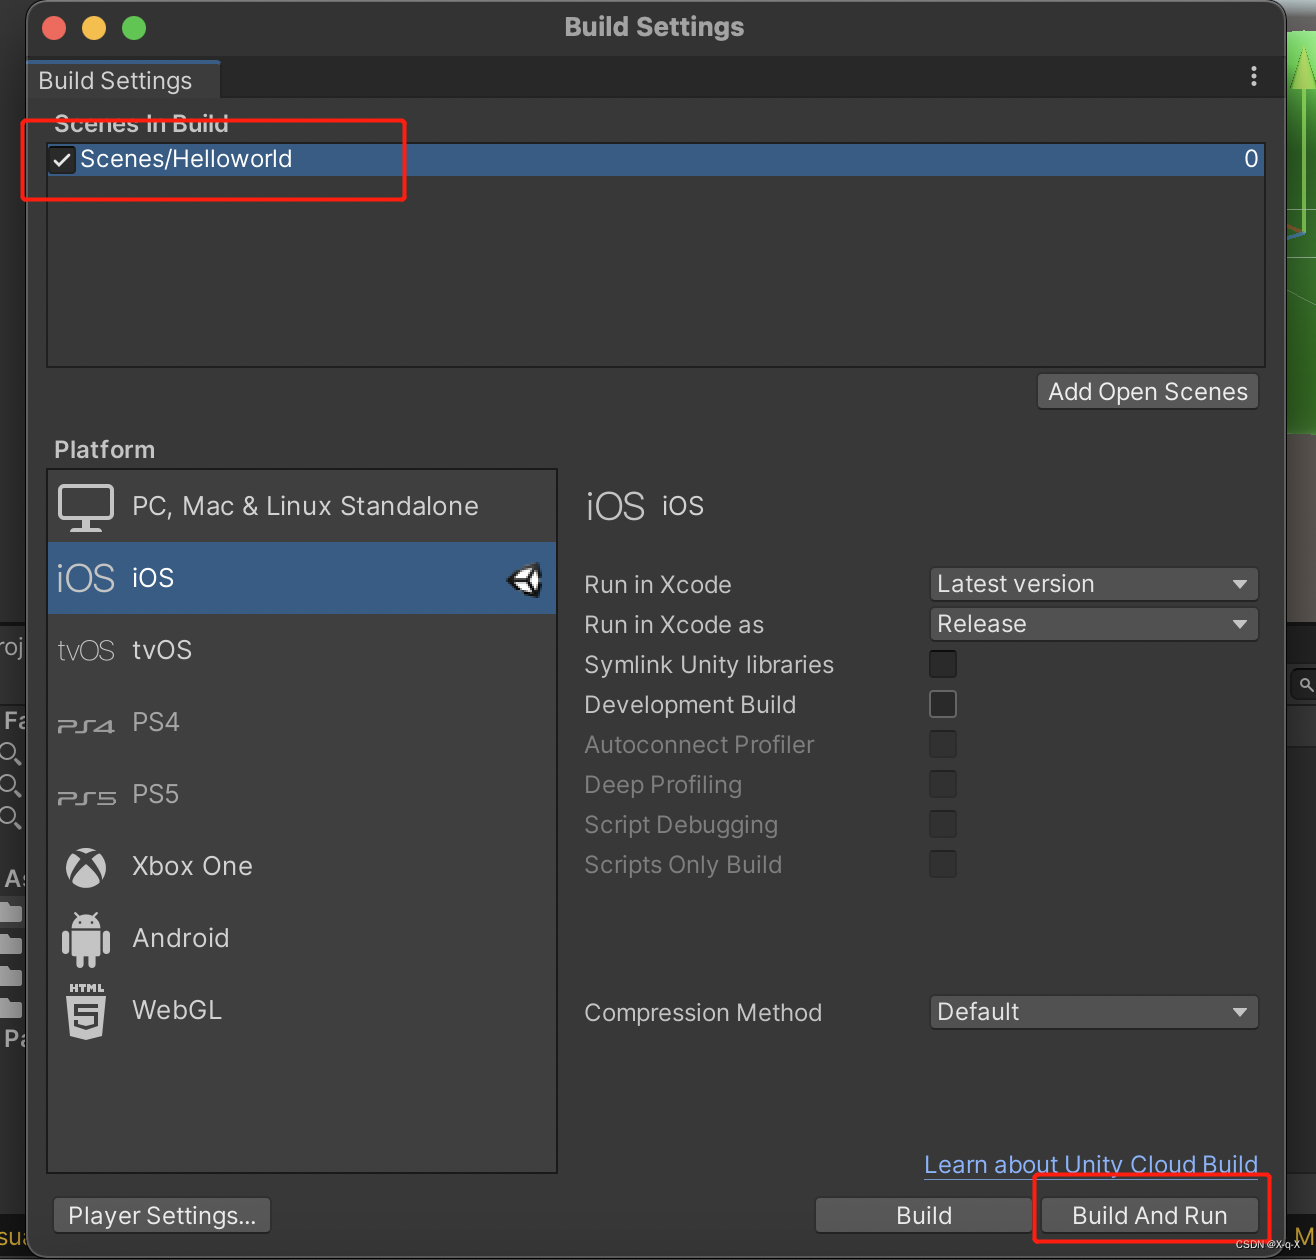The image size is (1316, 1260).
Task: Select the Scenes/Helloworld scene row
Action: click(x=656, y=160)
